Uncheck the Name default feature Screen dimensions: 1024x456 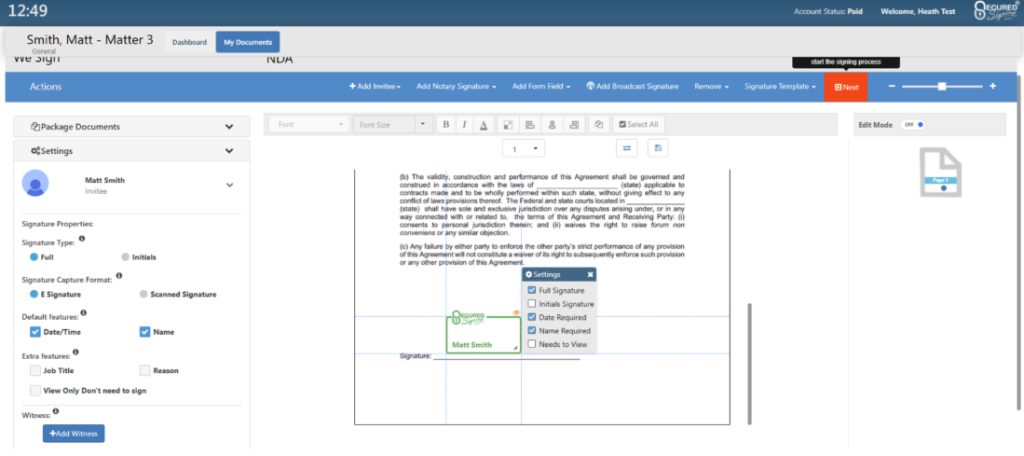145,332
